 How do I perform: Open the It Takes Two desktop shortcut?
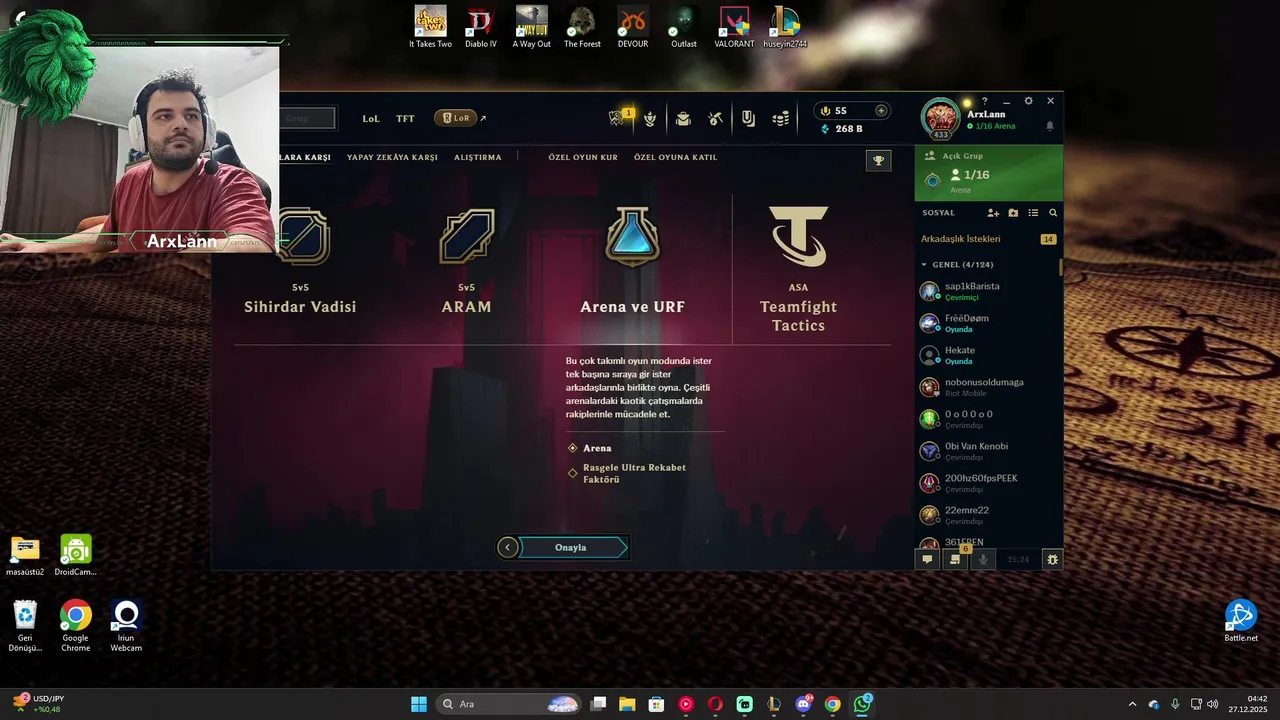point(430,27)
